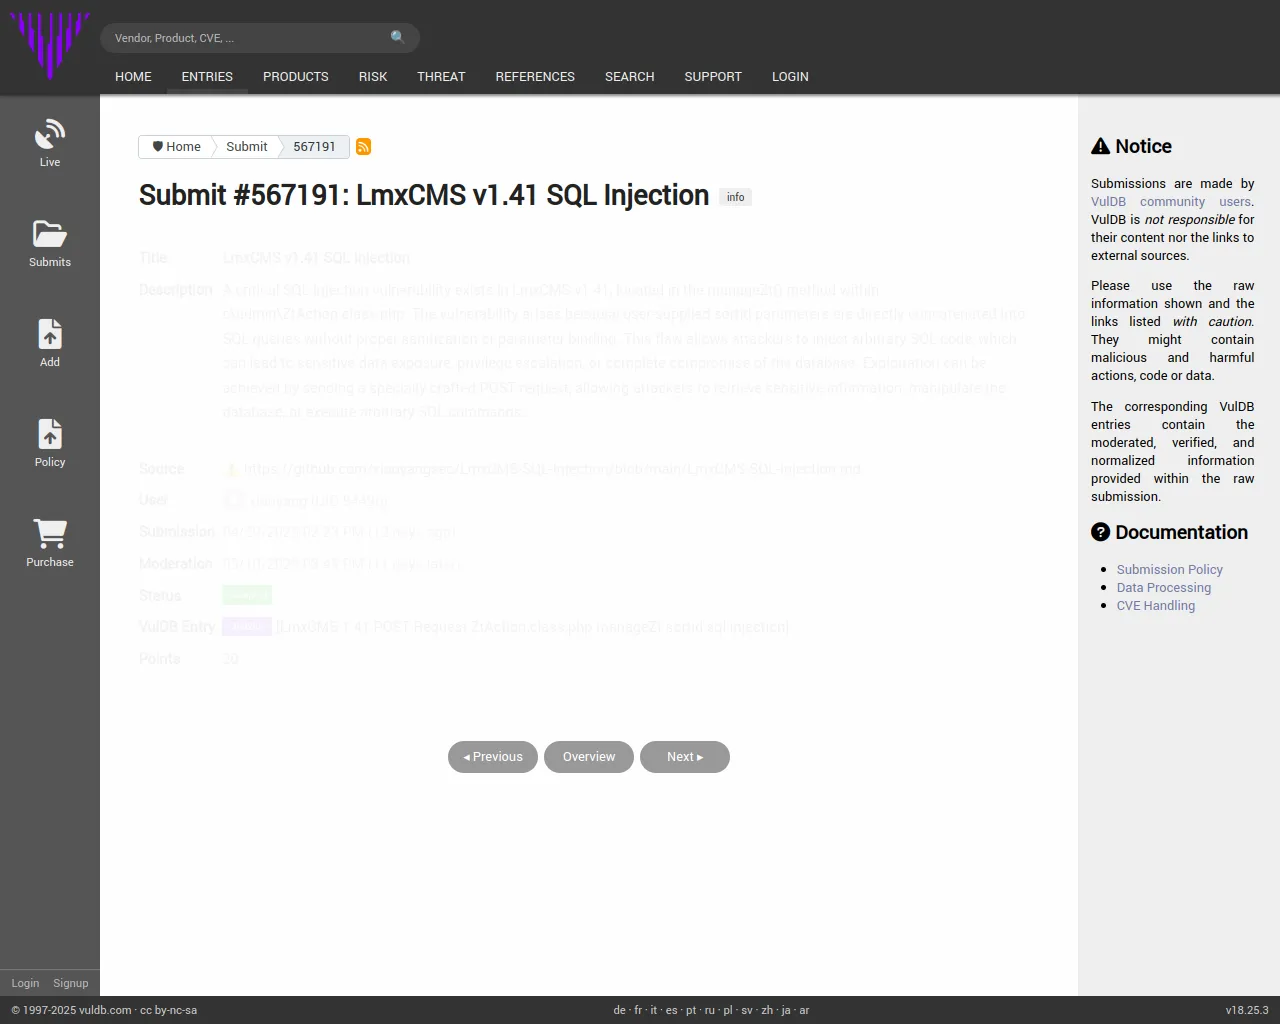Select the 567191 breadcrumb
Viewport: 1280px width, 1024px height.
(314, 147)
